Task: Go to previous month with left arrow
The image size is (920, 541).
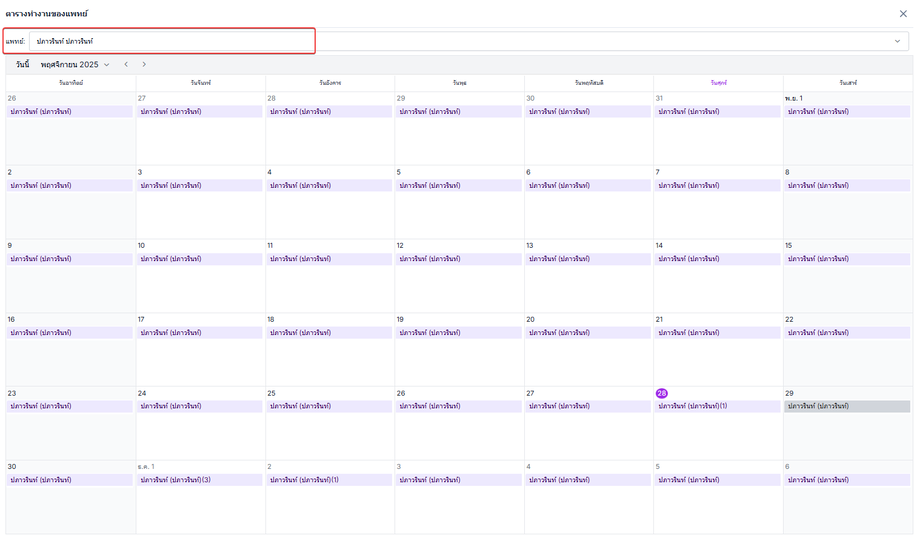Action: pos(126,64)
